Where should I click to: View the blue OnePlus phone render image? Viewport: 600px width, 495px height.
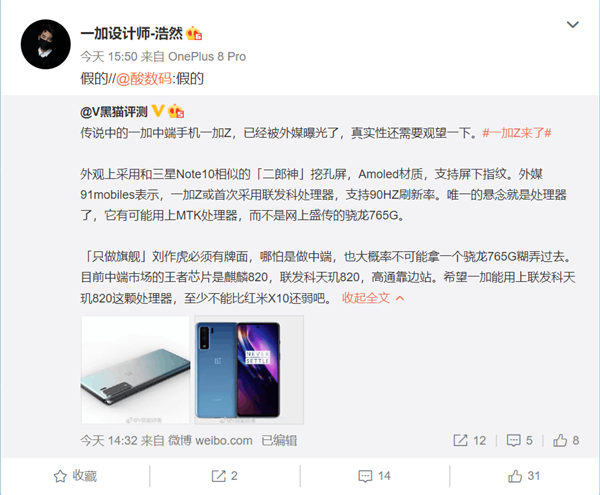coord(249,370)
